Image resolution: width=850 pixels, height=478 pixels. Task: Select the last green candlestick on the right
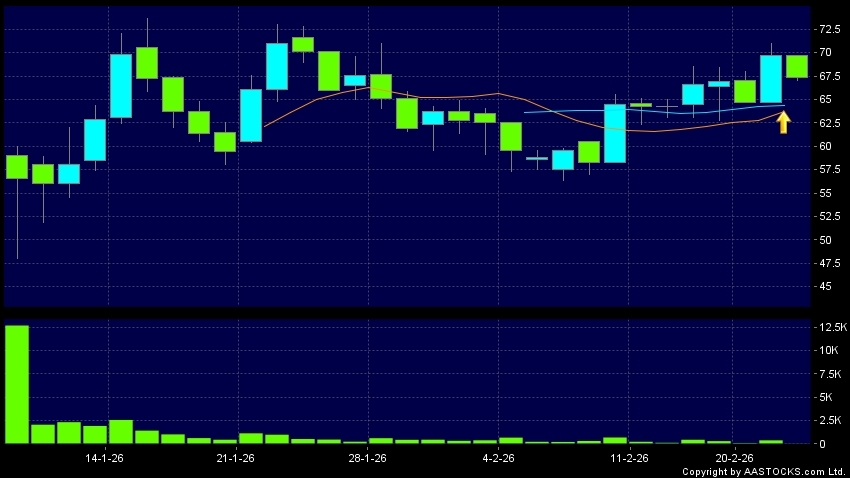(797, 66)
